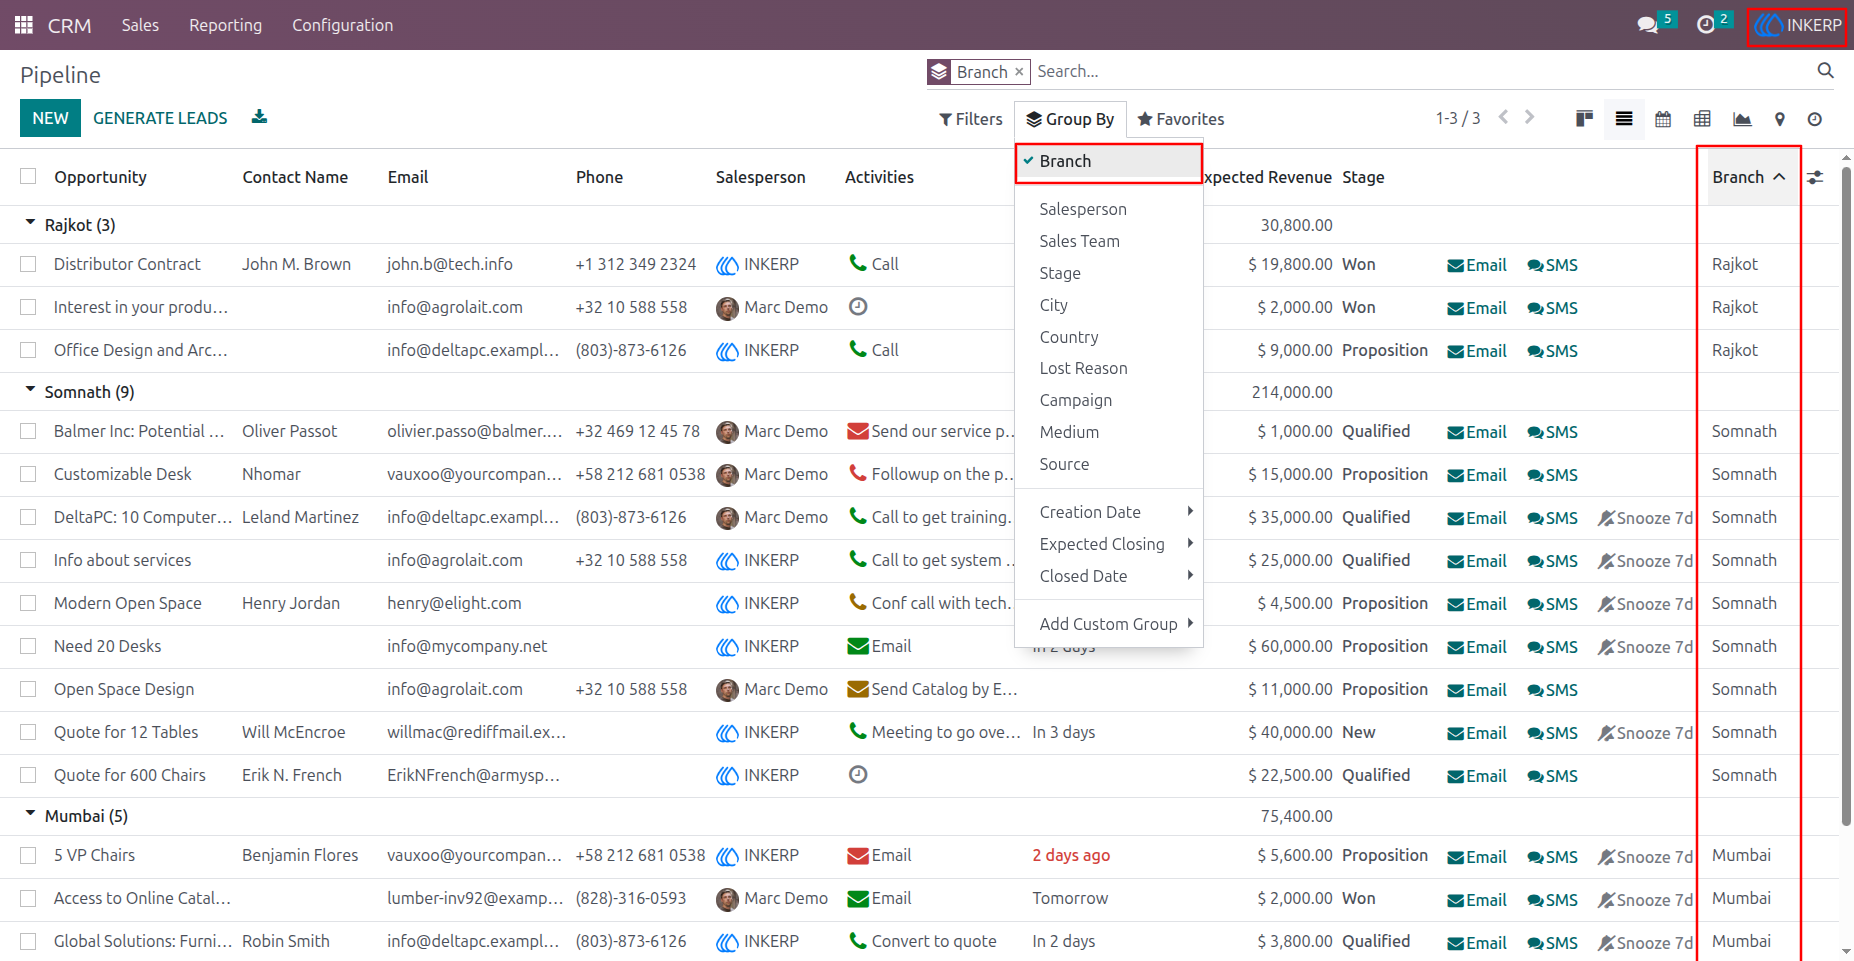Expand the Creation Date group submenu

tap(1108, 512)
